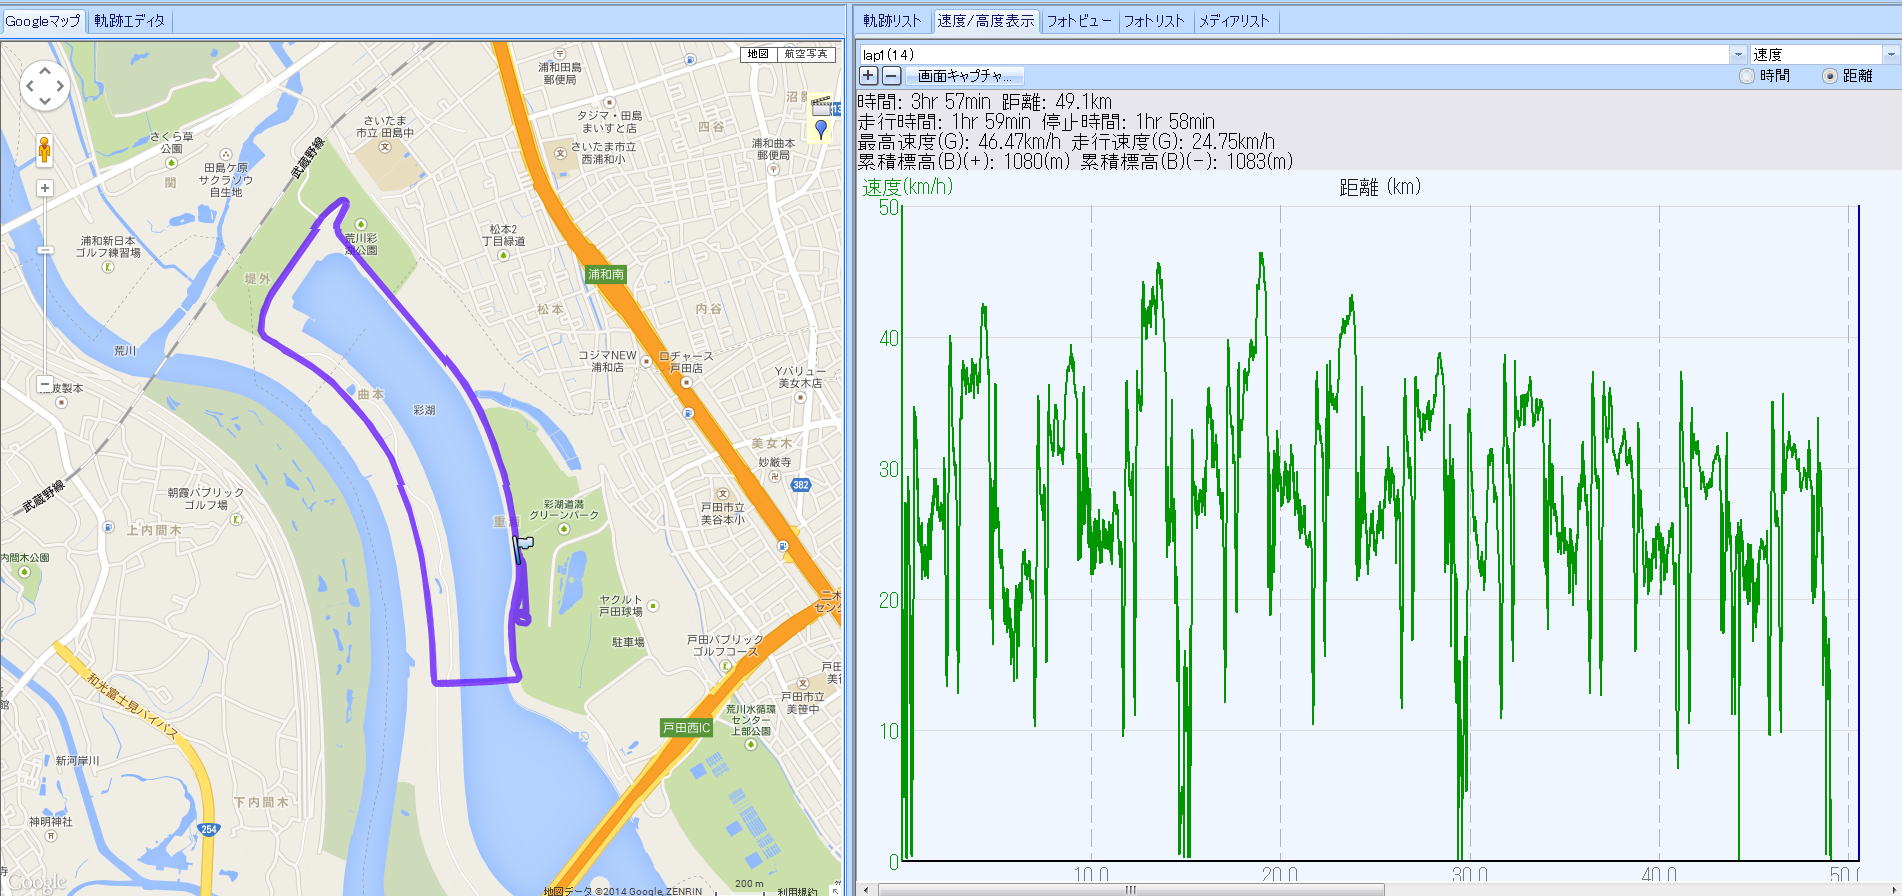
Task: Zoom in using the map's plus button
Action: tap(45, 188)
